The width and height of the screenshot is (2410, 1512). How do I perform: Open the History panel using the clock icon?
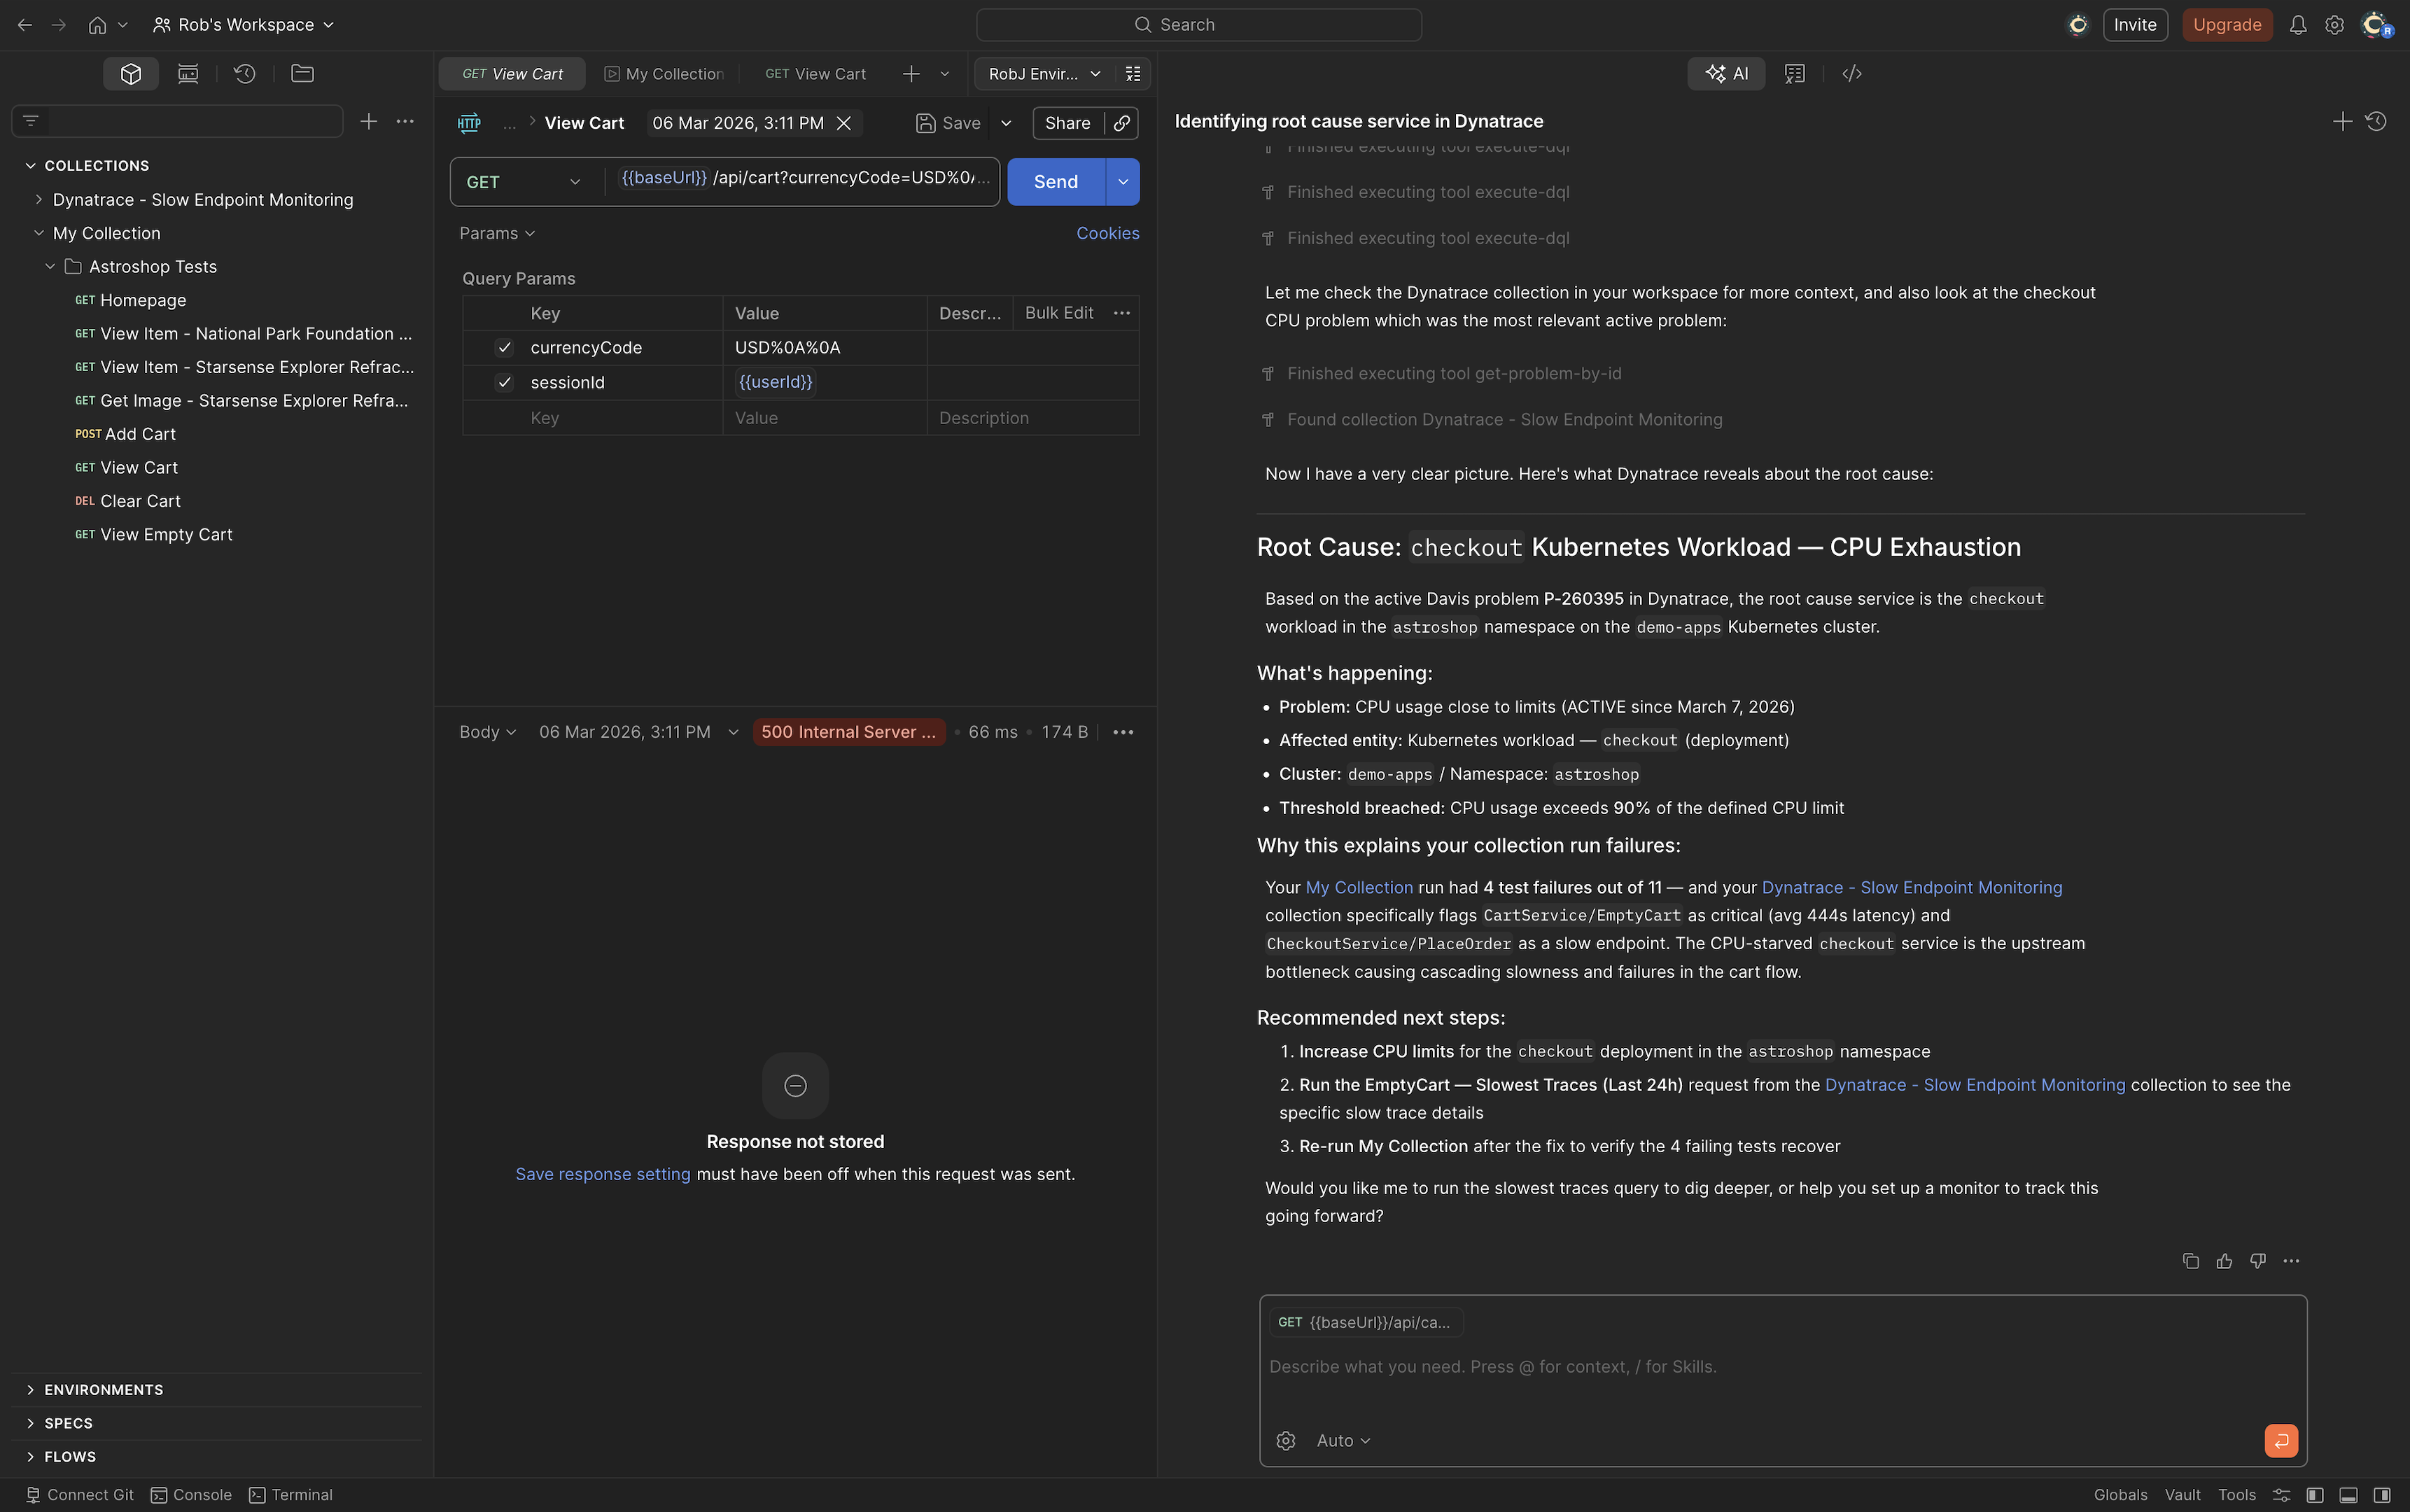click(x=245, y=73)
